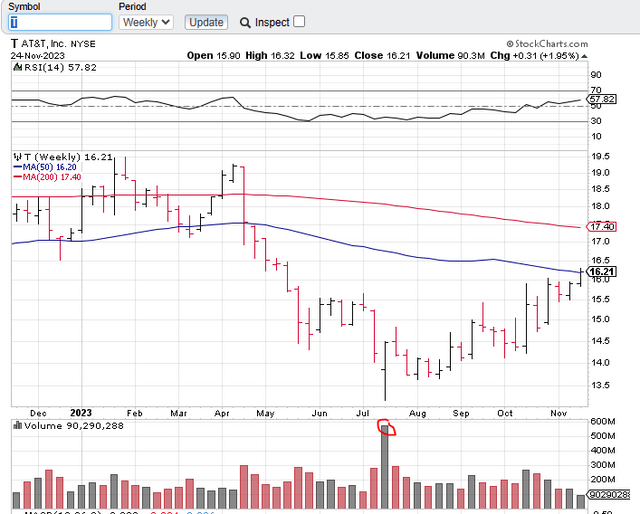This screenshot has width=640, height=514.
Task: Click the red-circled July volume spike
Action: (x=386, y=429)
